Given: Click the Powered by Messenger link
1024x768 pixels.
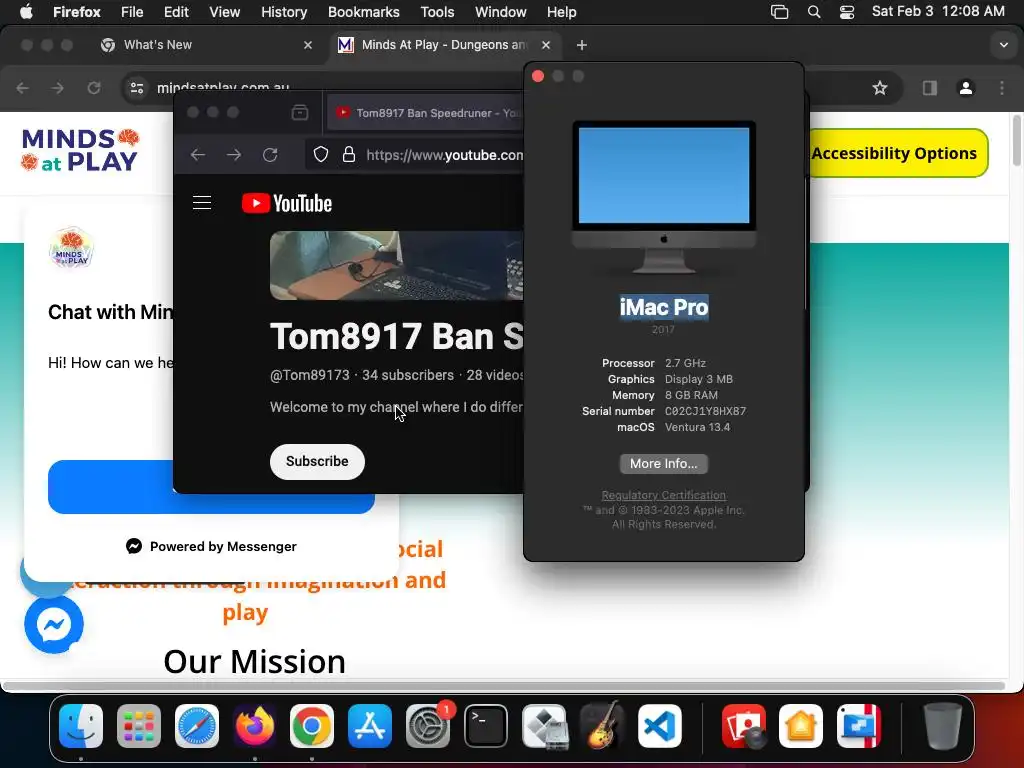Looking at the screenshot, I should click(x=211, y=546).
